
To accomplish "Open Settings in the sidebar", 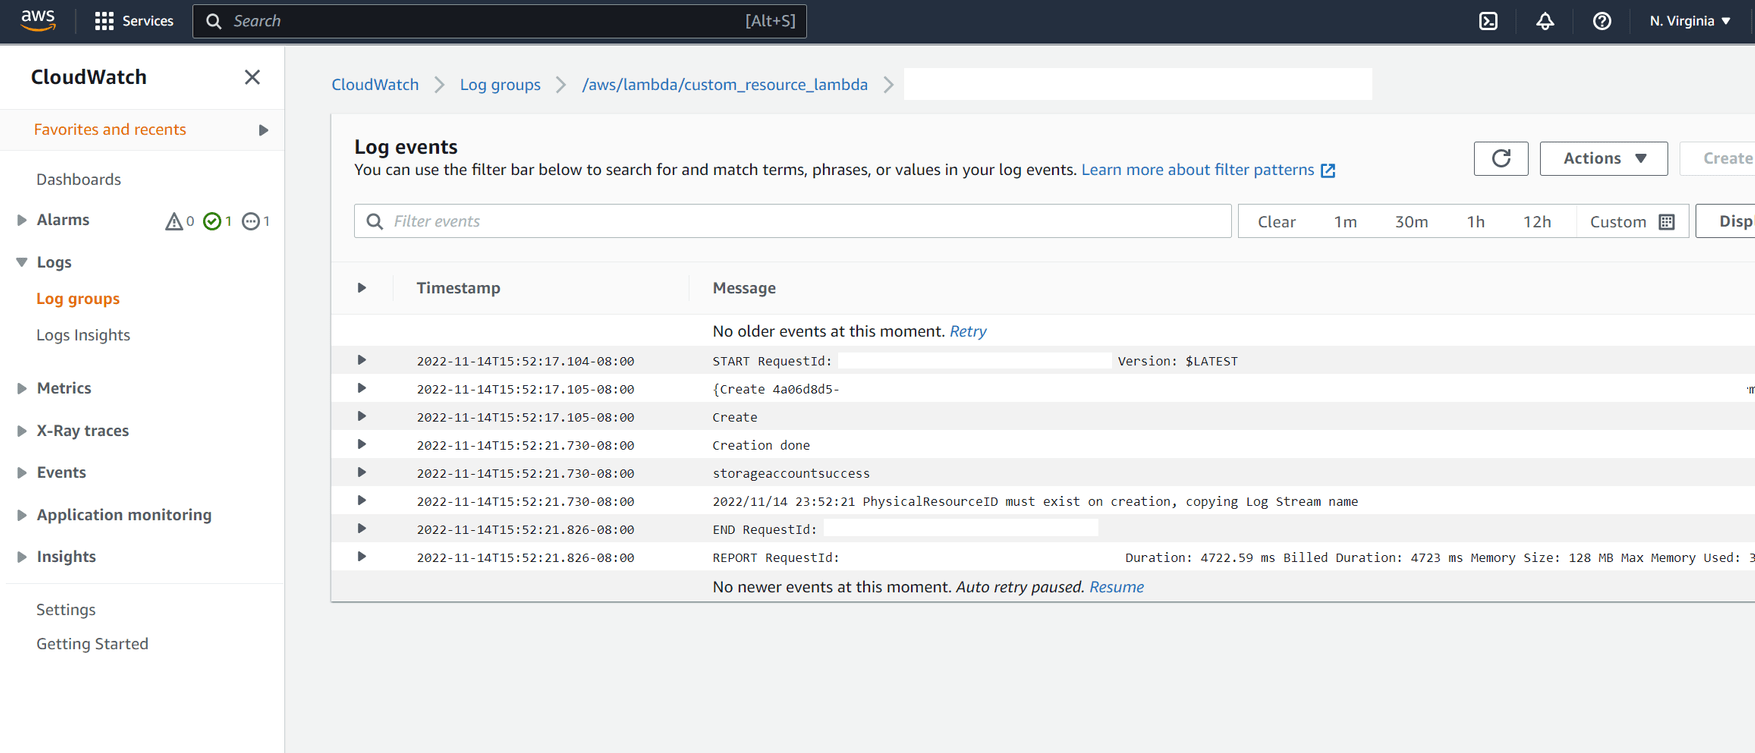I will pyautogui.click(x=66, y=609).
